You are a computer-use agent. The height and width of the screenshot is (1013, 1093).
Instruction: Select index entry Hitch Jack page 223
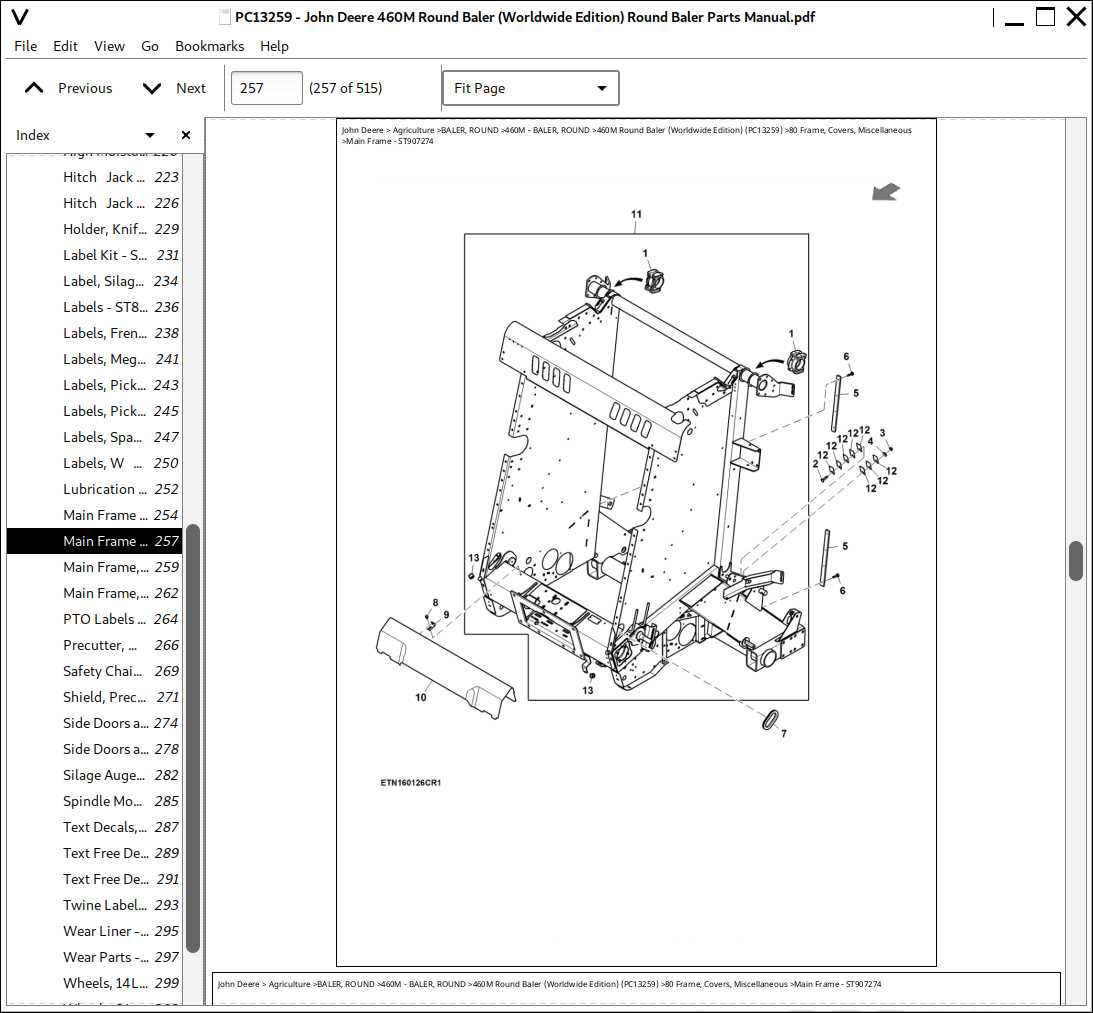[x=94, y=177]
